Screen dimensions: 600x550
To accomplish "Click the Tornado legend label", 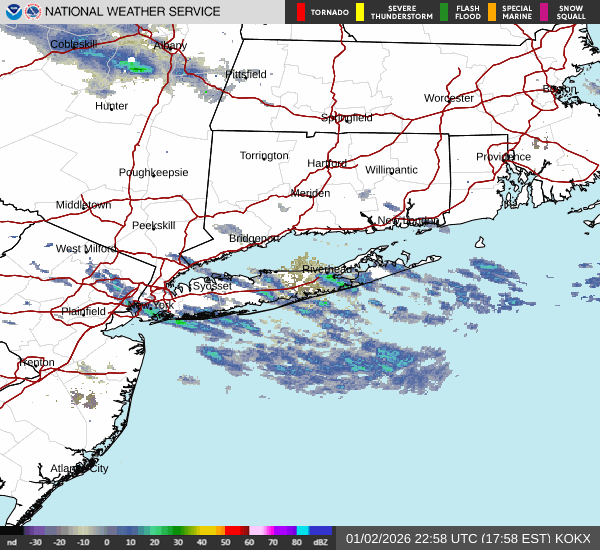I will tap(329, 12).
